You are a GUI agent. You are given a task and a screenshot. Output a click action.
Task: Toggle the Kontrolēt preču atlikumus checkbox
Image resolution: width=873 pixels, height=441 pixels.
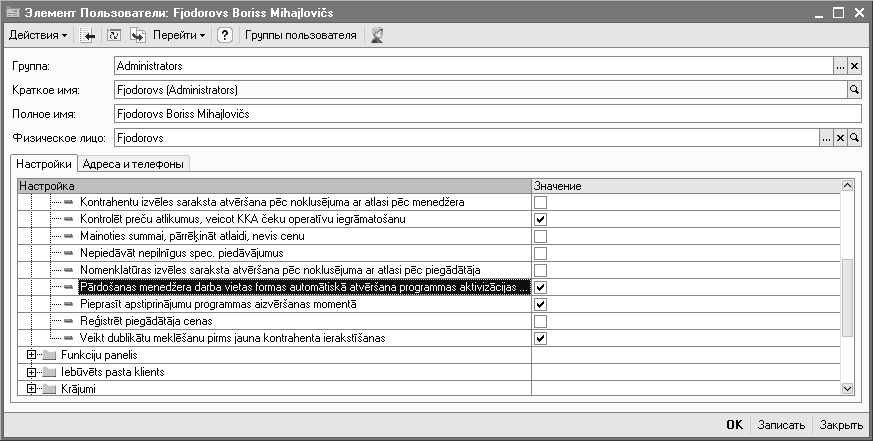point(540,219)
